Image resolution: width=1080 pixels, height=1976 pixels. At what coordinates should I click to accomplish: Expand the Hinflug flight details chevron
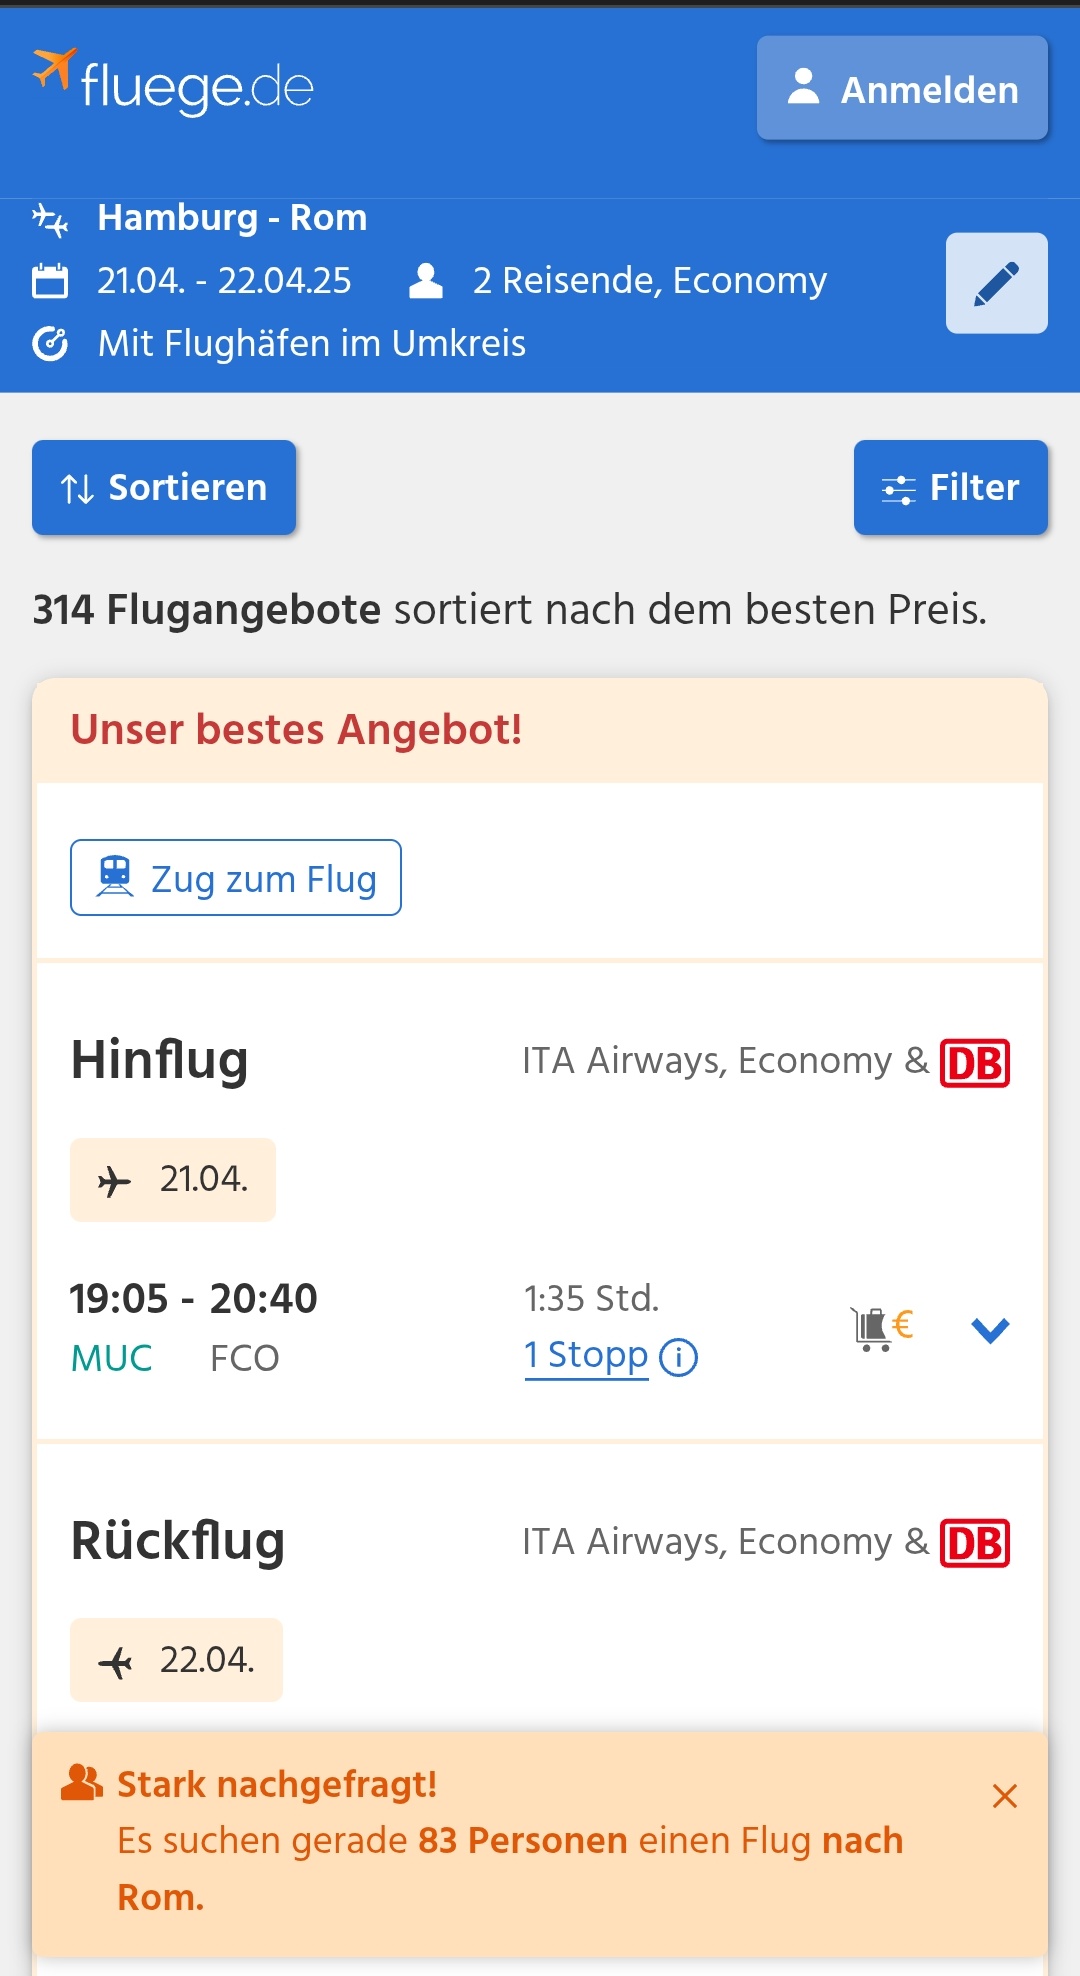[990, 1330]
